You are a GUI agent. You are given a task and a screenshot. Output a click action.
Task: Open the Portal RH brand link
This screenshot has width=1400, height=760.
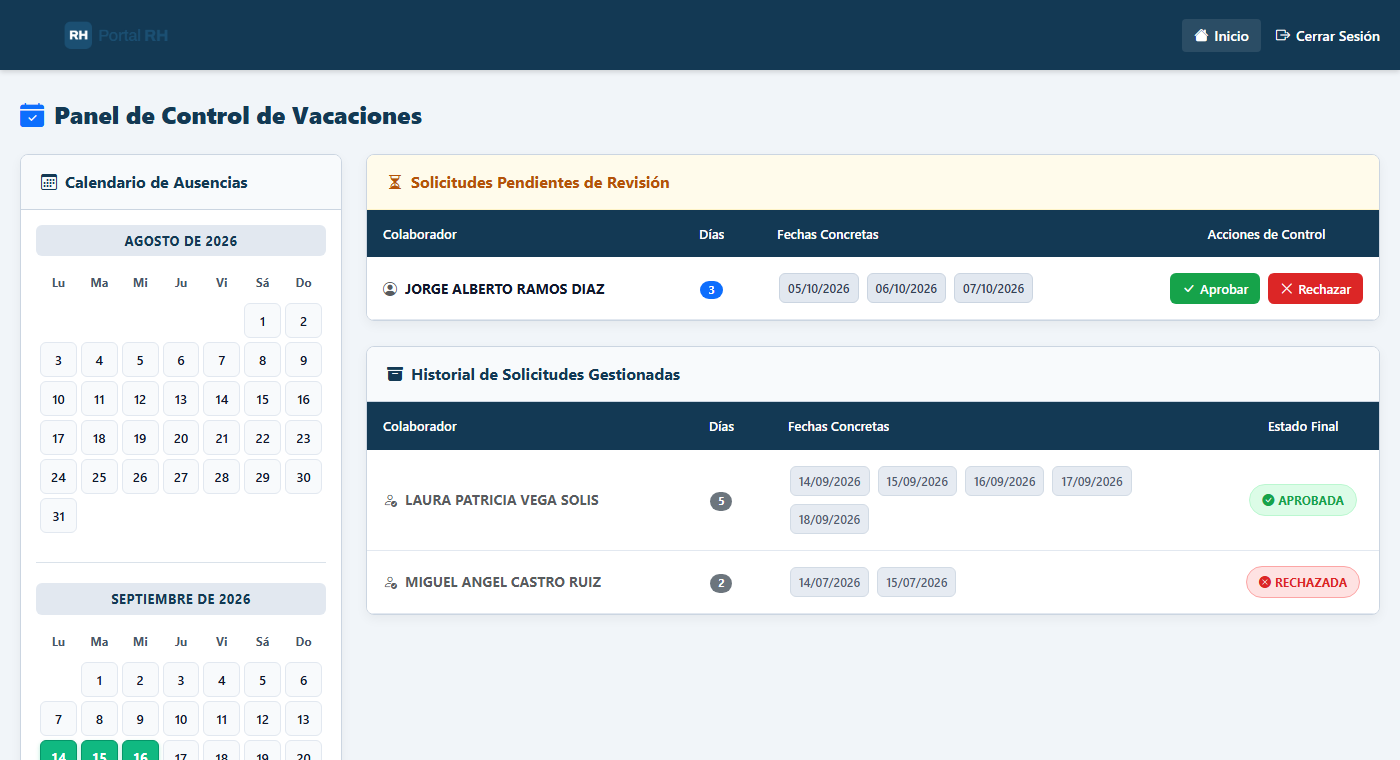pos(117,35)
